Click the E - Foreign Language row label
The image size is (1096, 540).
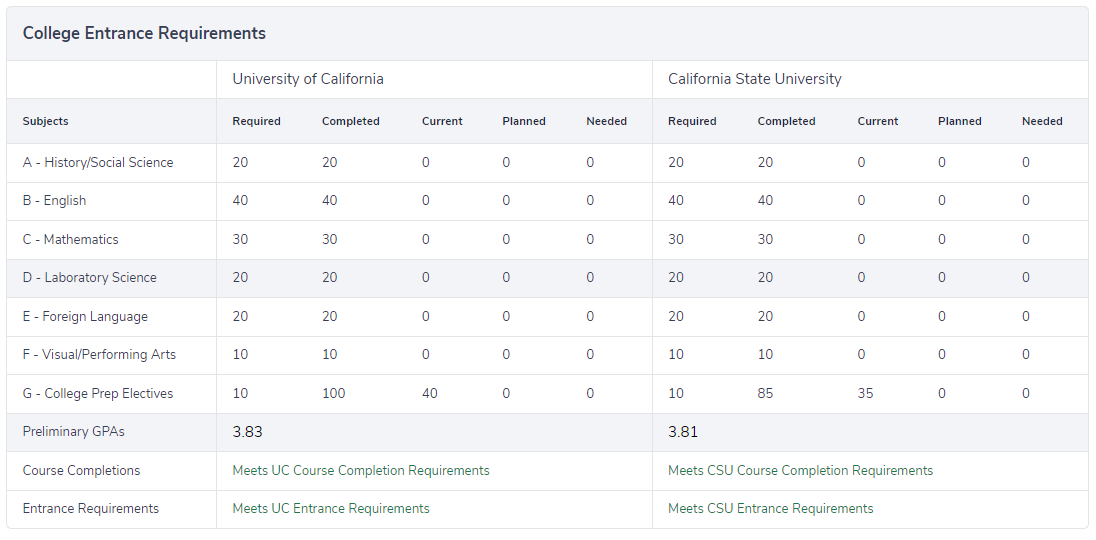click(x=85, y=316)
